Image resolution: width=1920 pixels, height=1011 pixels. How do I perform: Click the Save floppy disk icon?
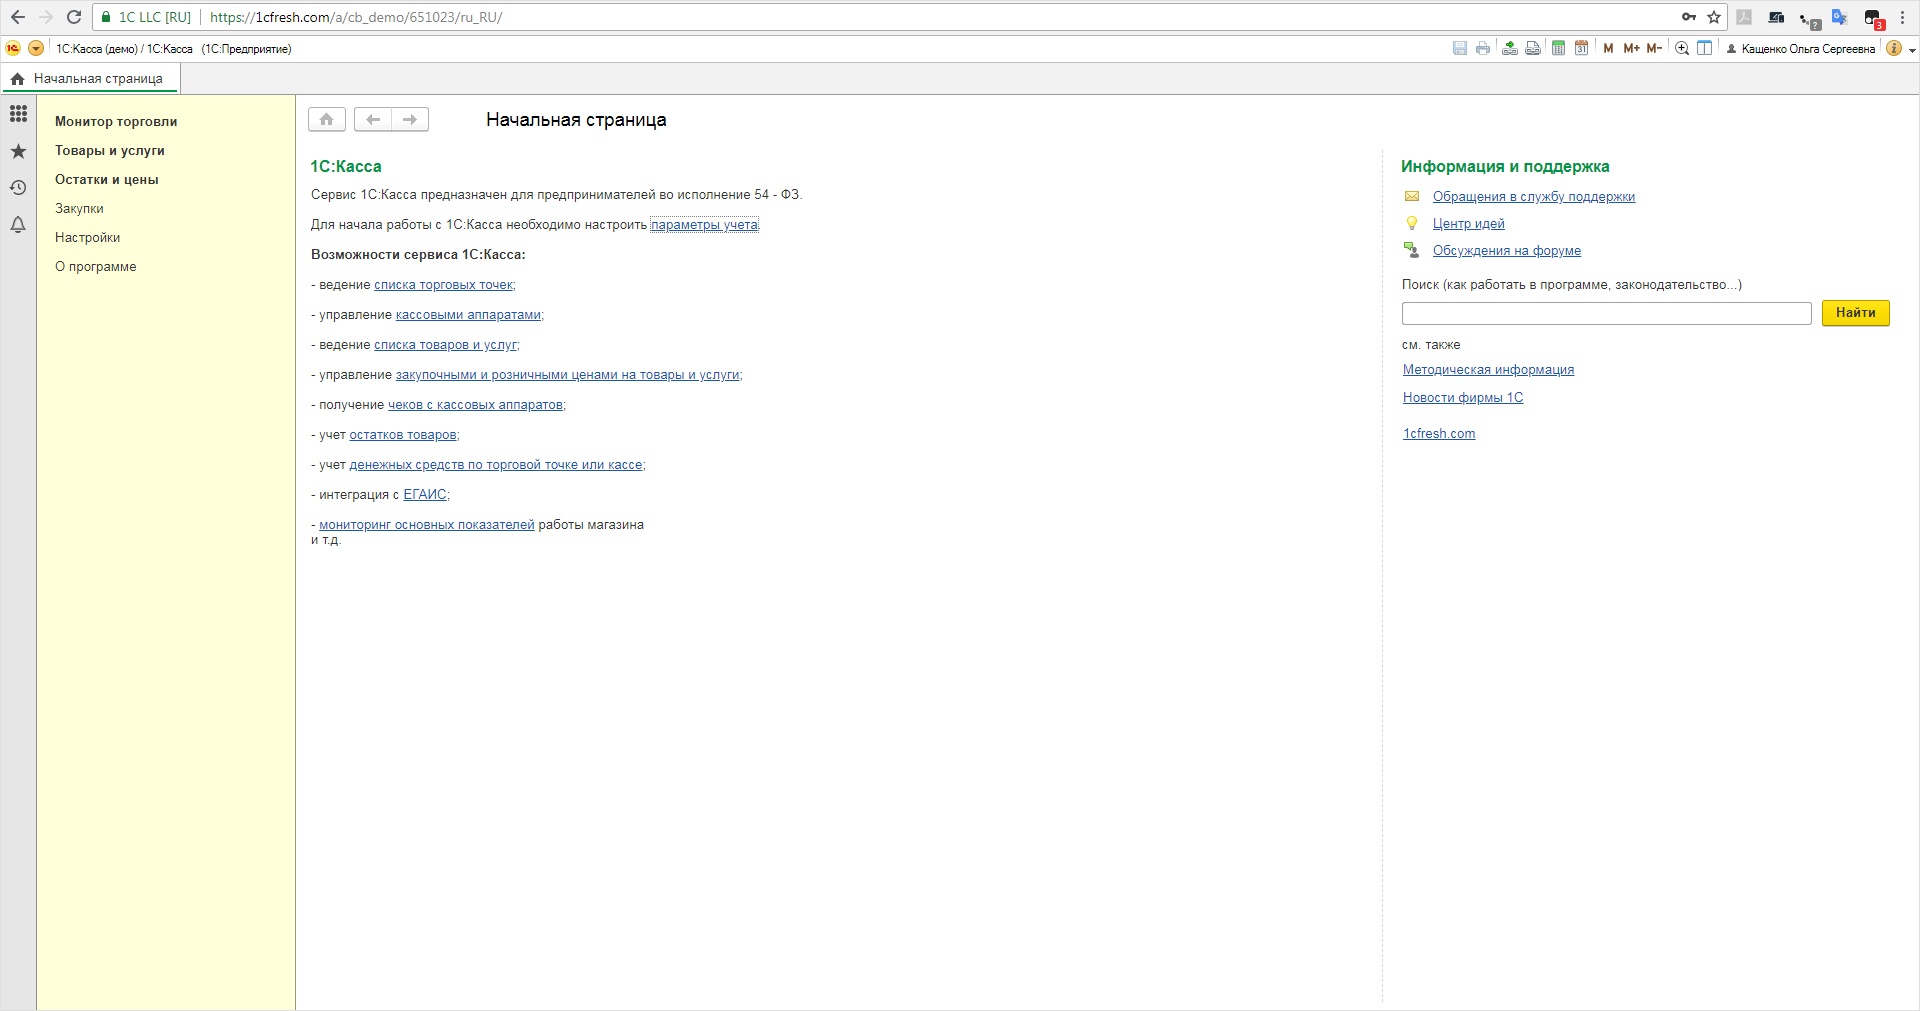(1460, 48)
